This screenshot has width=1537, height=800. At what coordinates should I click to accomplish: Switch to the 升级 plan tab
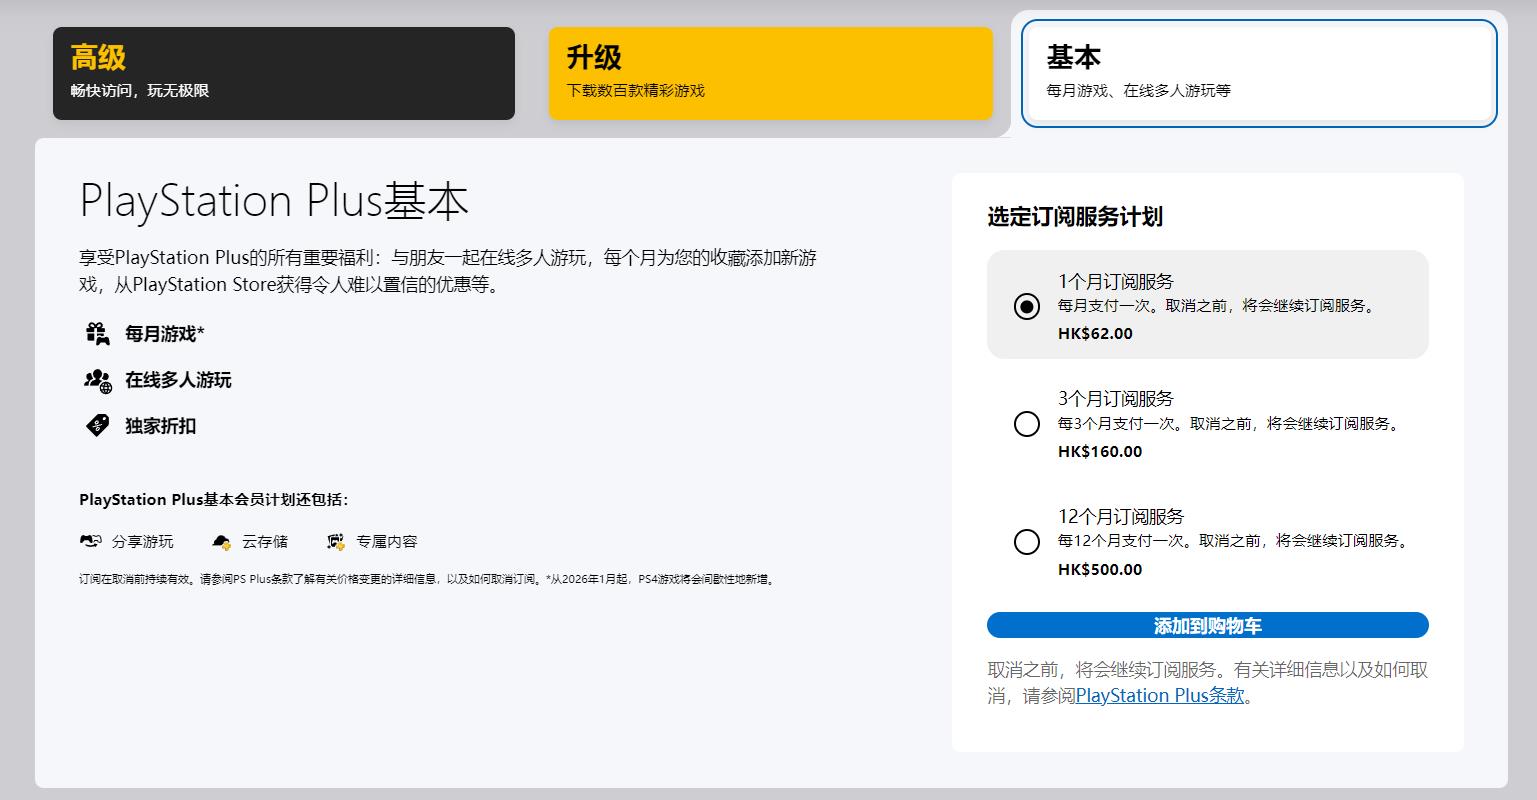(770, 73)
